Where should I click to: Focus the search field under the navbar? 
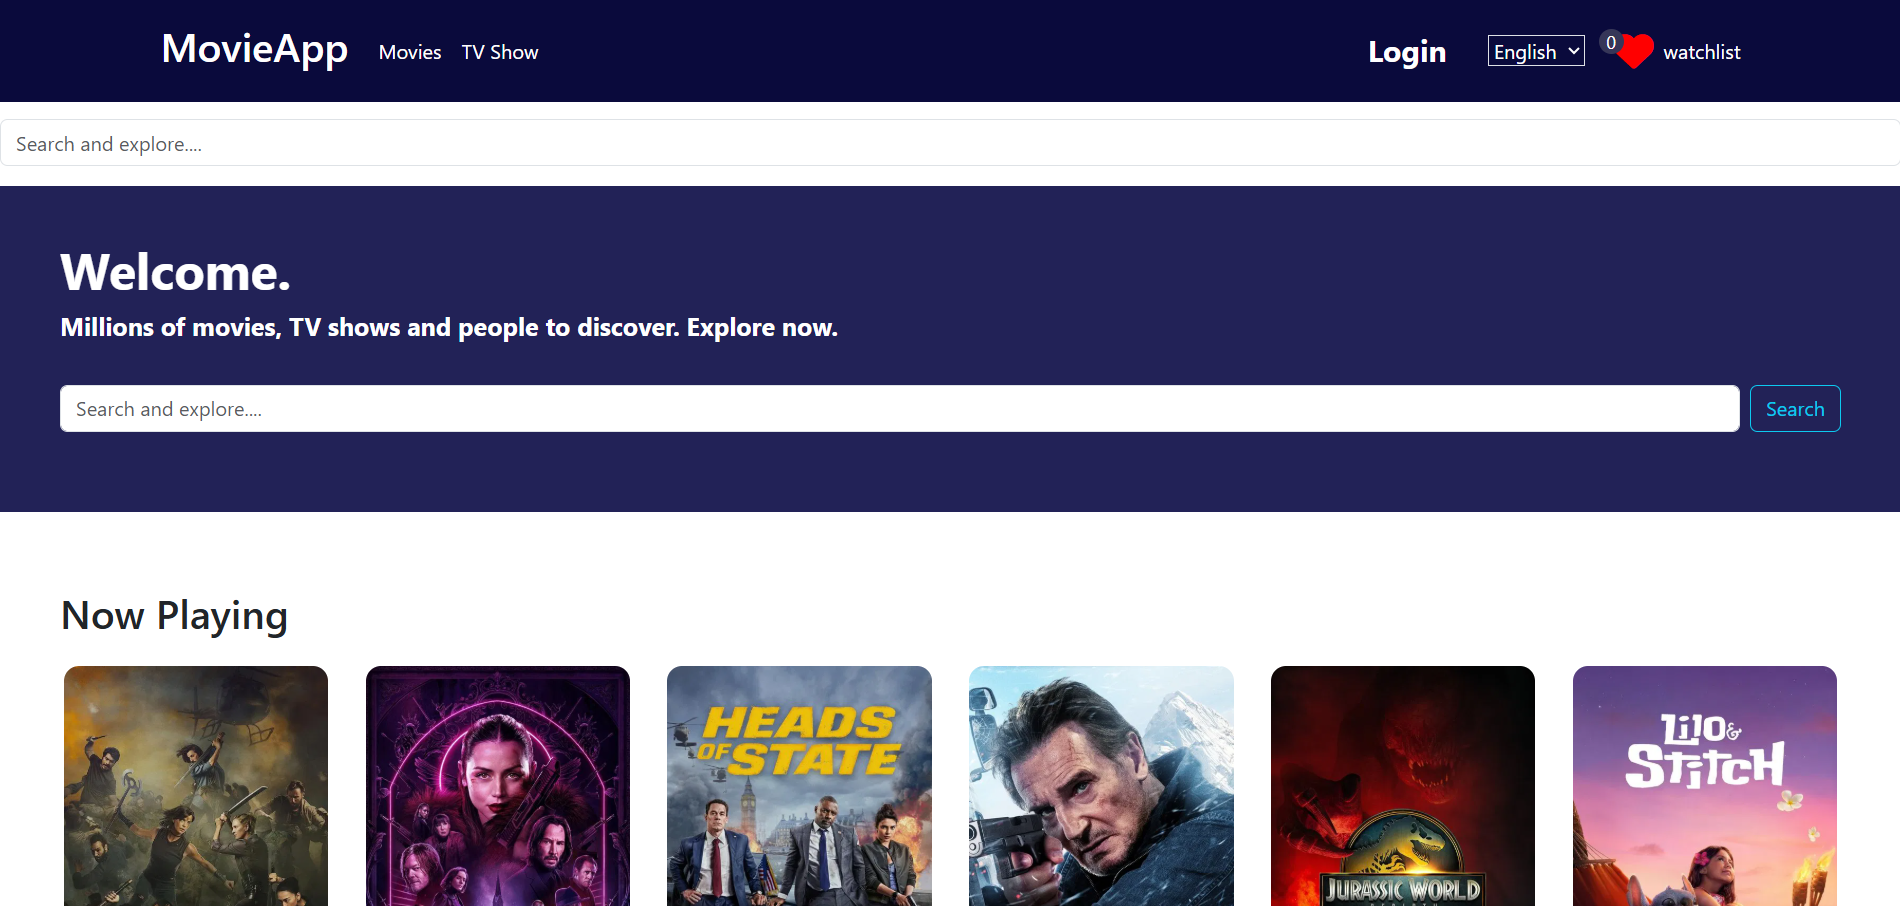[950, 143]
